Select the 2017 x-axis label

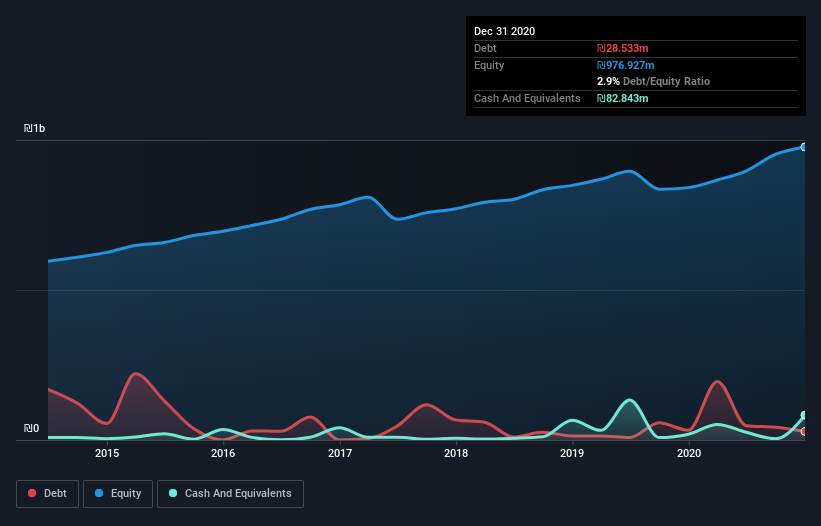[340, 453]
